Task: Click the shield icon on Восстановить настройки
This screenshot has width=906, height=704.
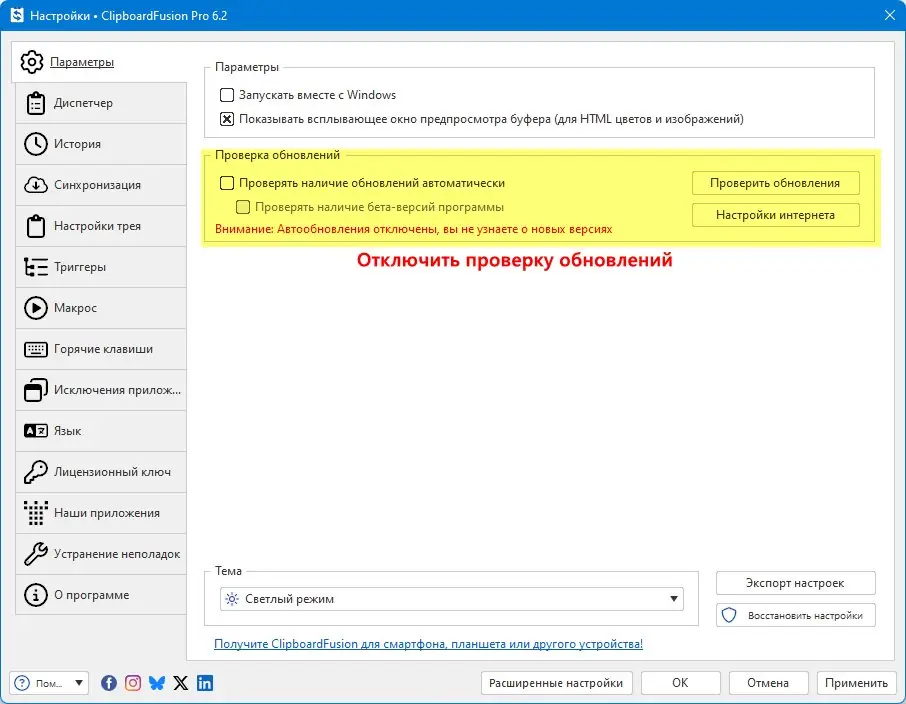Action: [729, 616]
